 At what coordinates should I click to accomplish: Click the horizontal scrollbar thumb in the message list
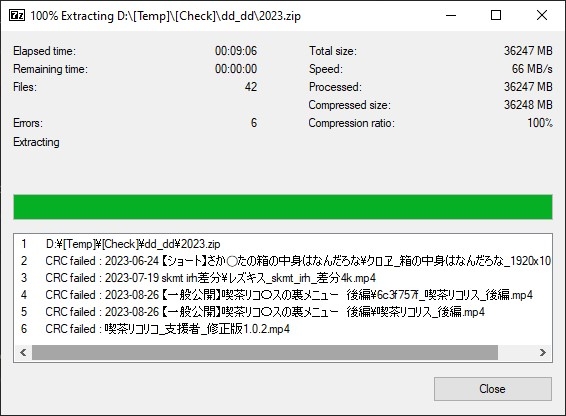pos(265,352)
